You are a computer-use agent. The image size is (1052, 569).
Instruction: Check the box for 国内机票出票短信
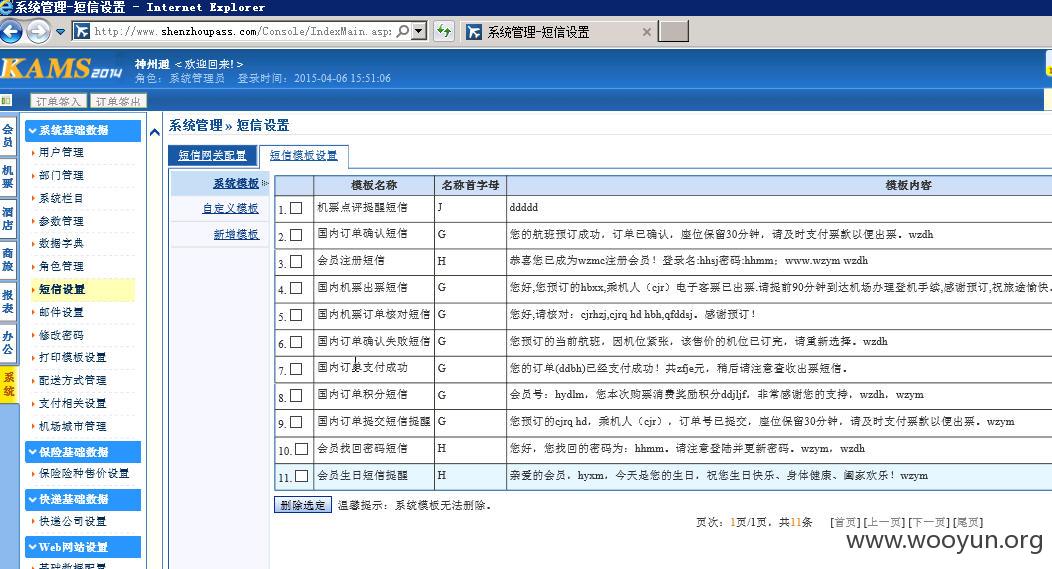(x=296, y=289)
